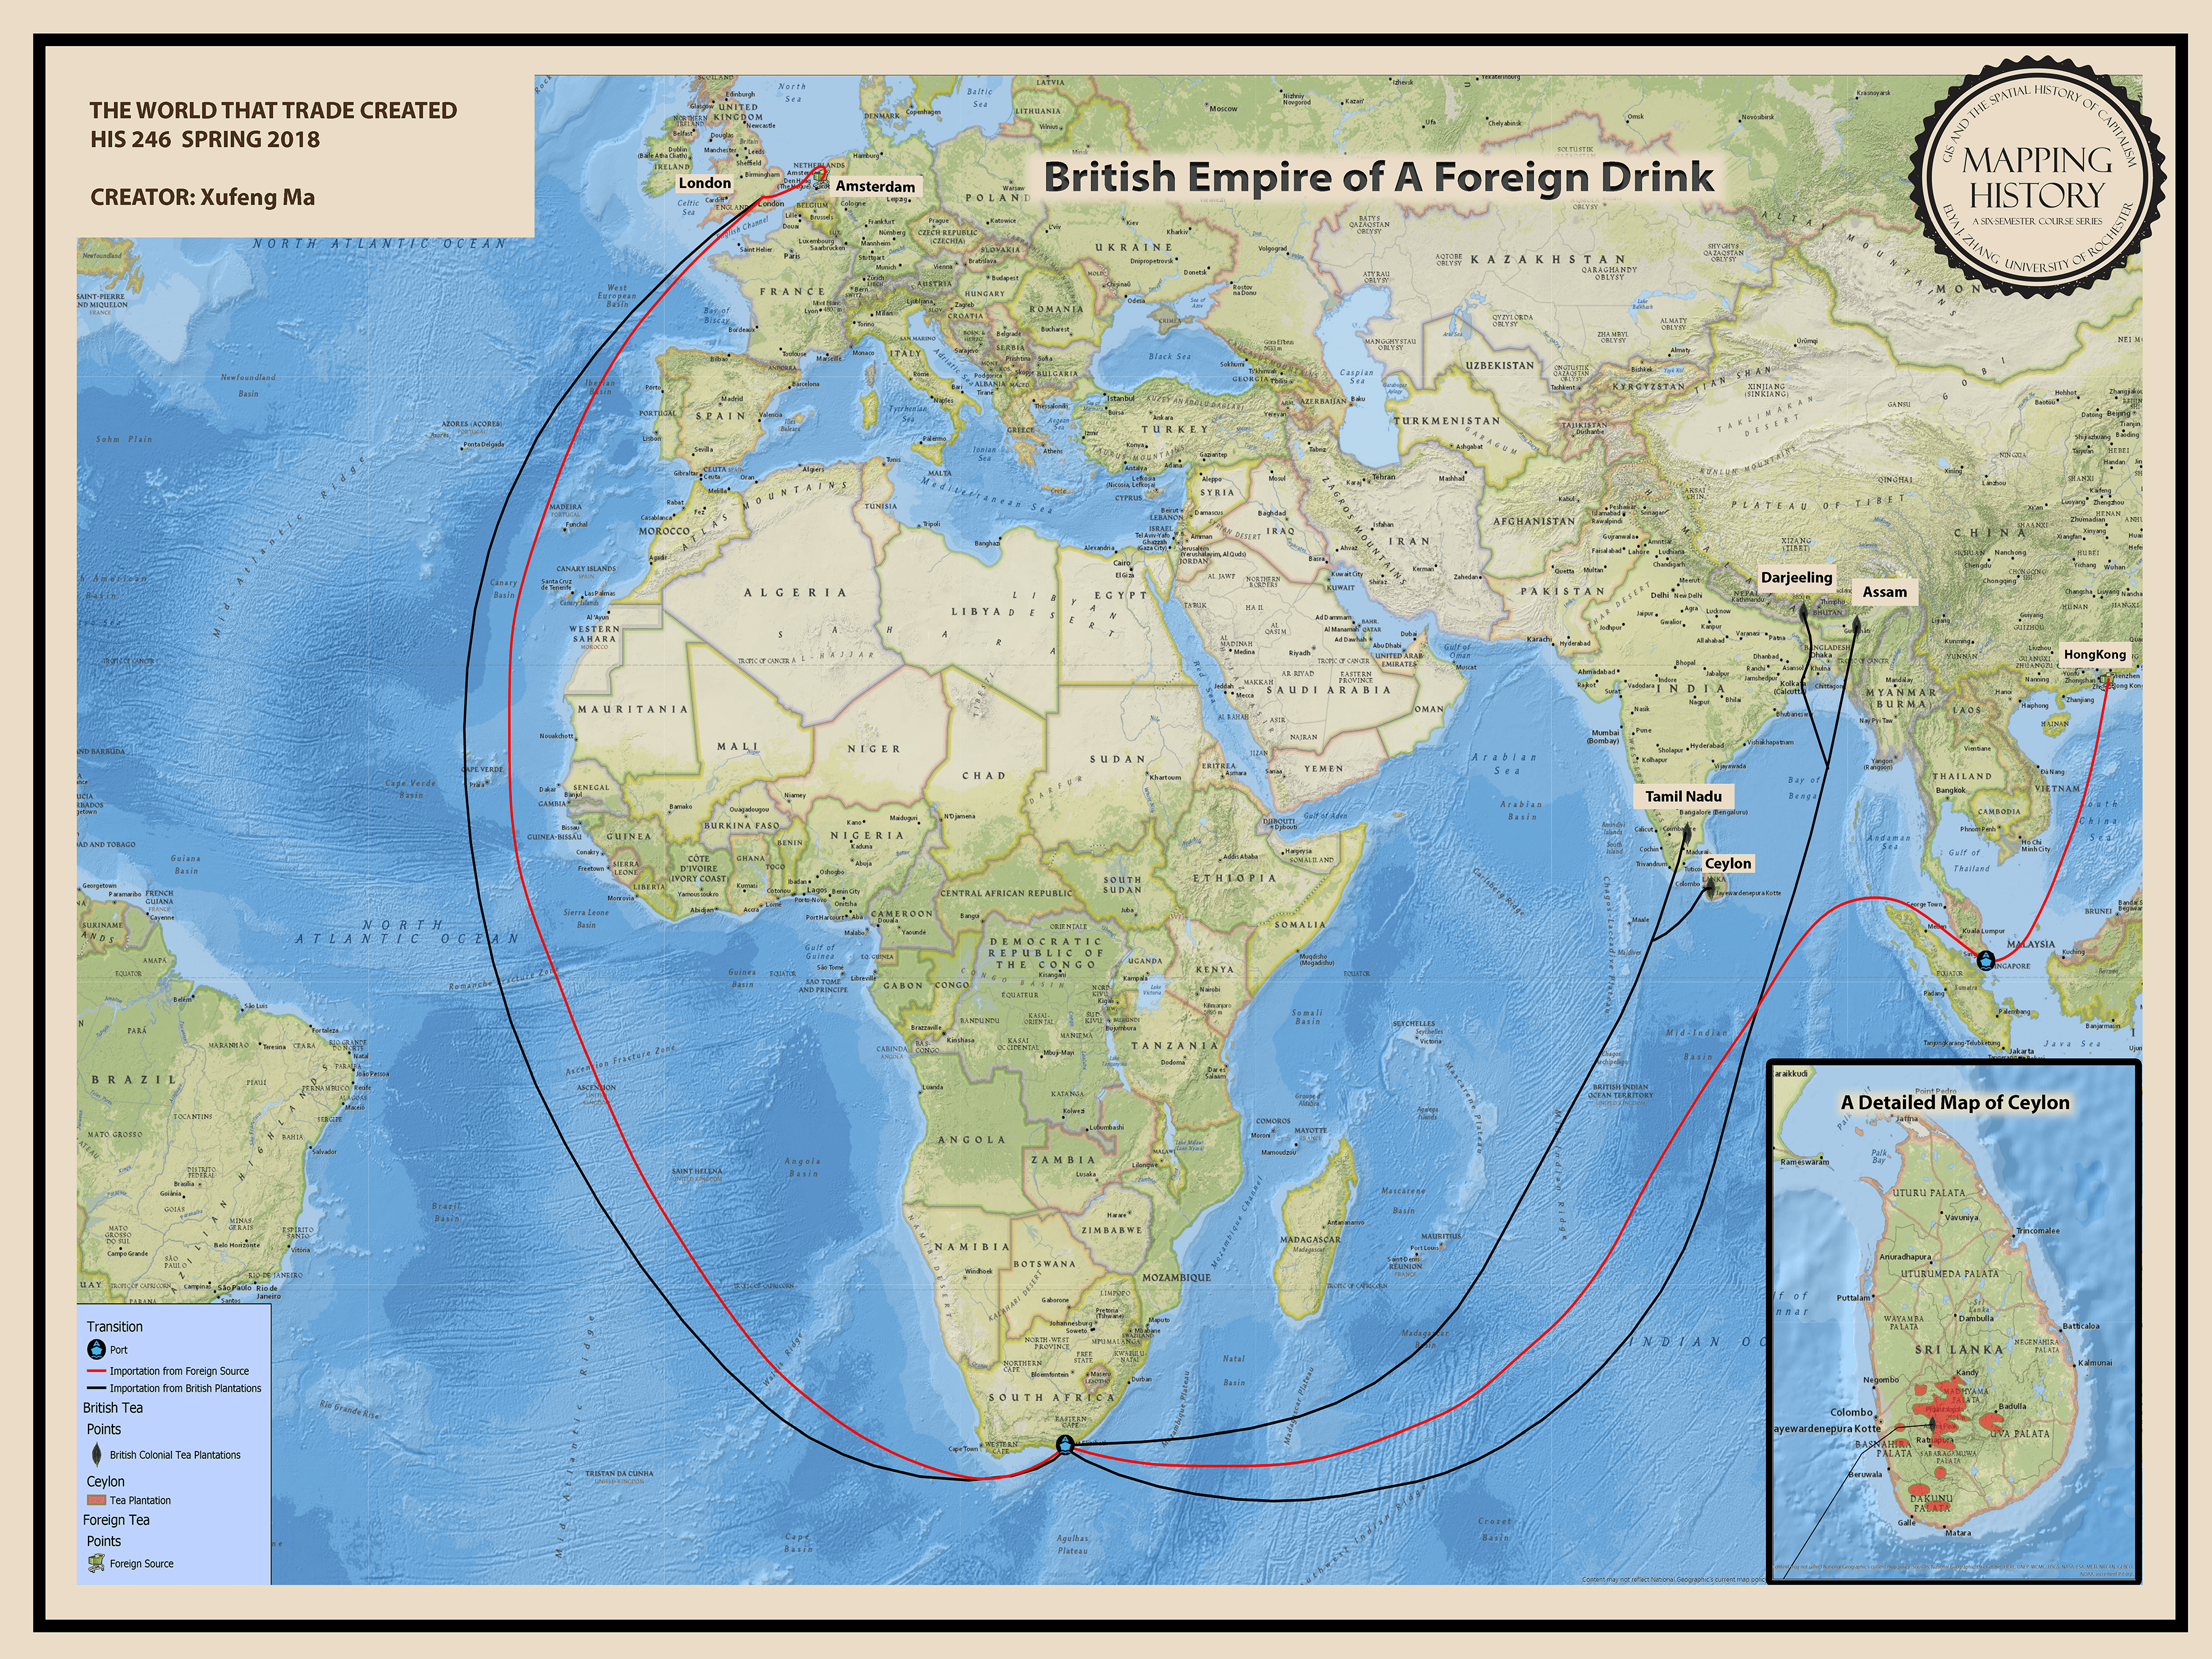
Task: Click the 'Trincomalee' label in the inset map
Action: (x=2038, y=1231)
